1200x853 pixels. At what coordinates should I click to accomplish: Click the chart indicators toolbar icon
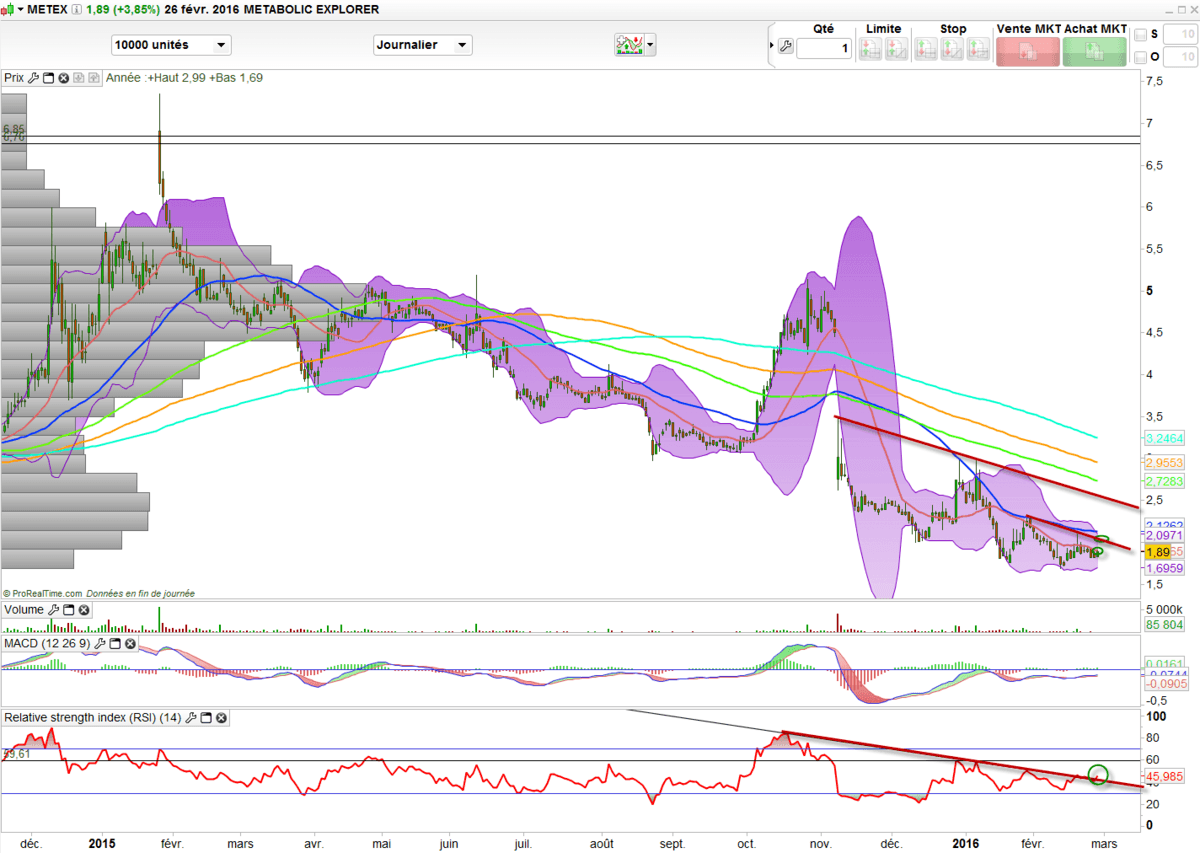[629, 45]
